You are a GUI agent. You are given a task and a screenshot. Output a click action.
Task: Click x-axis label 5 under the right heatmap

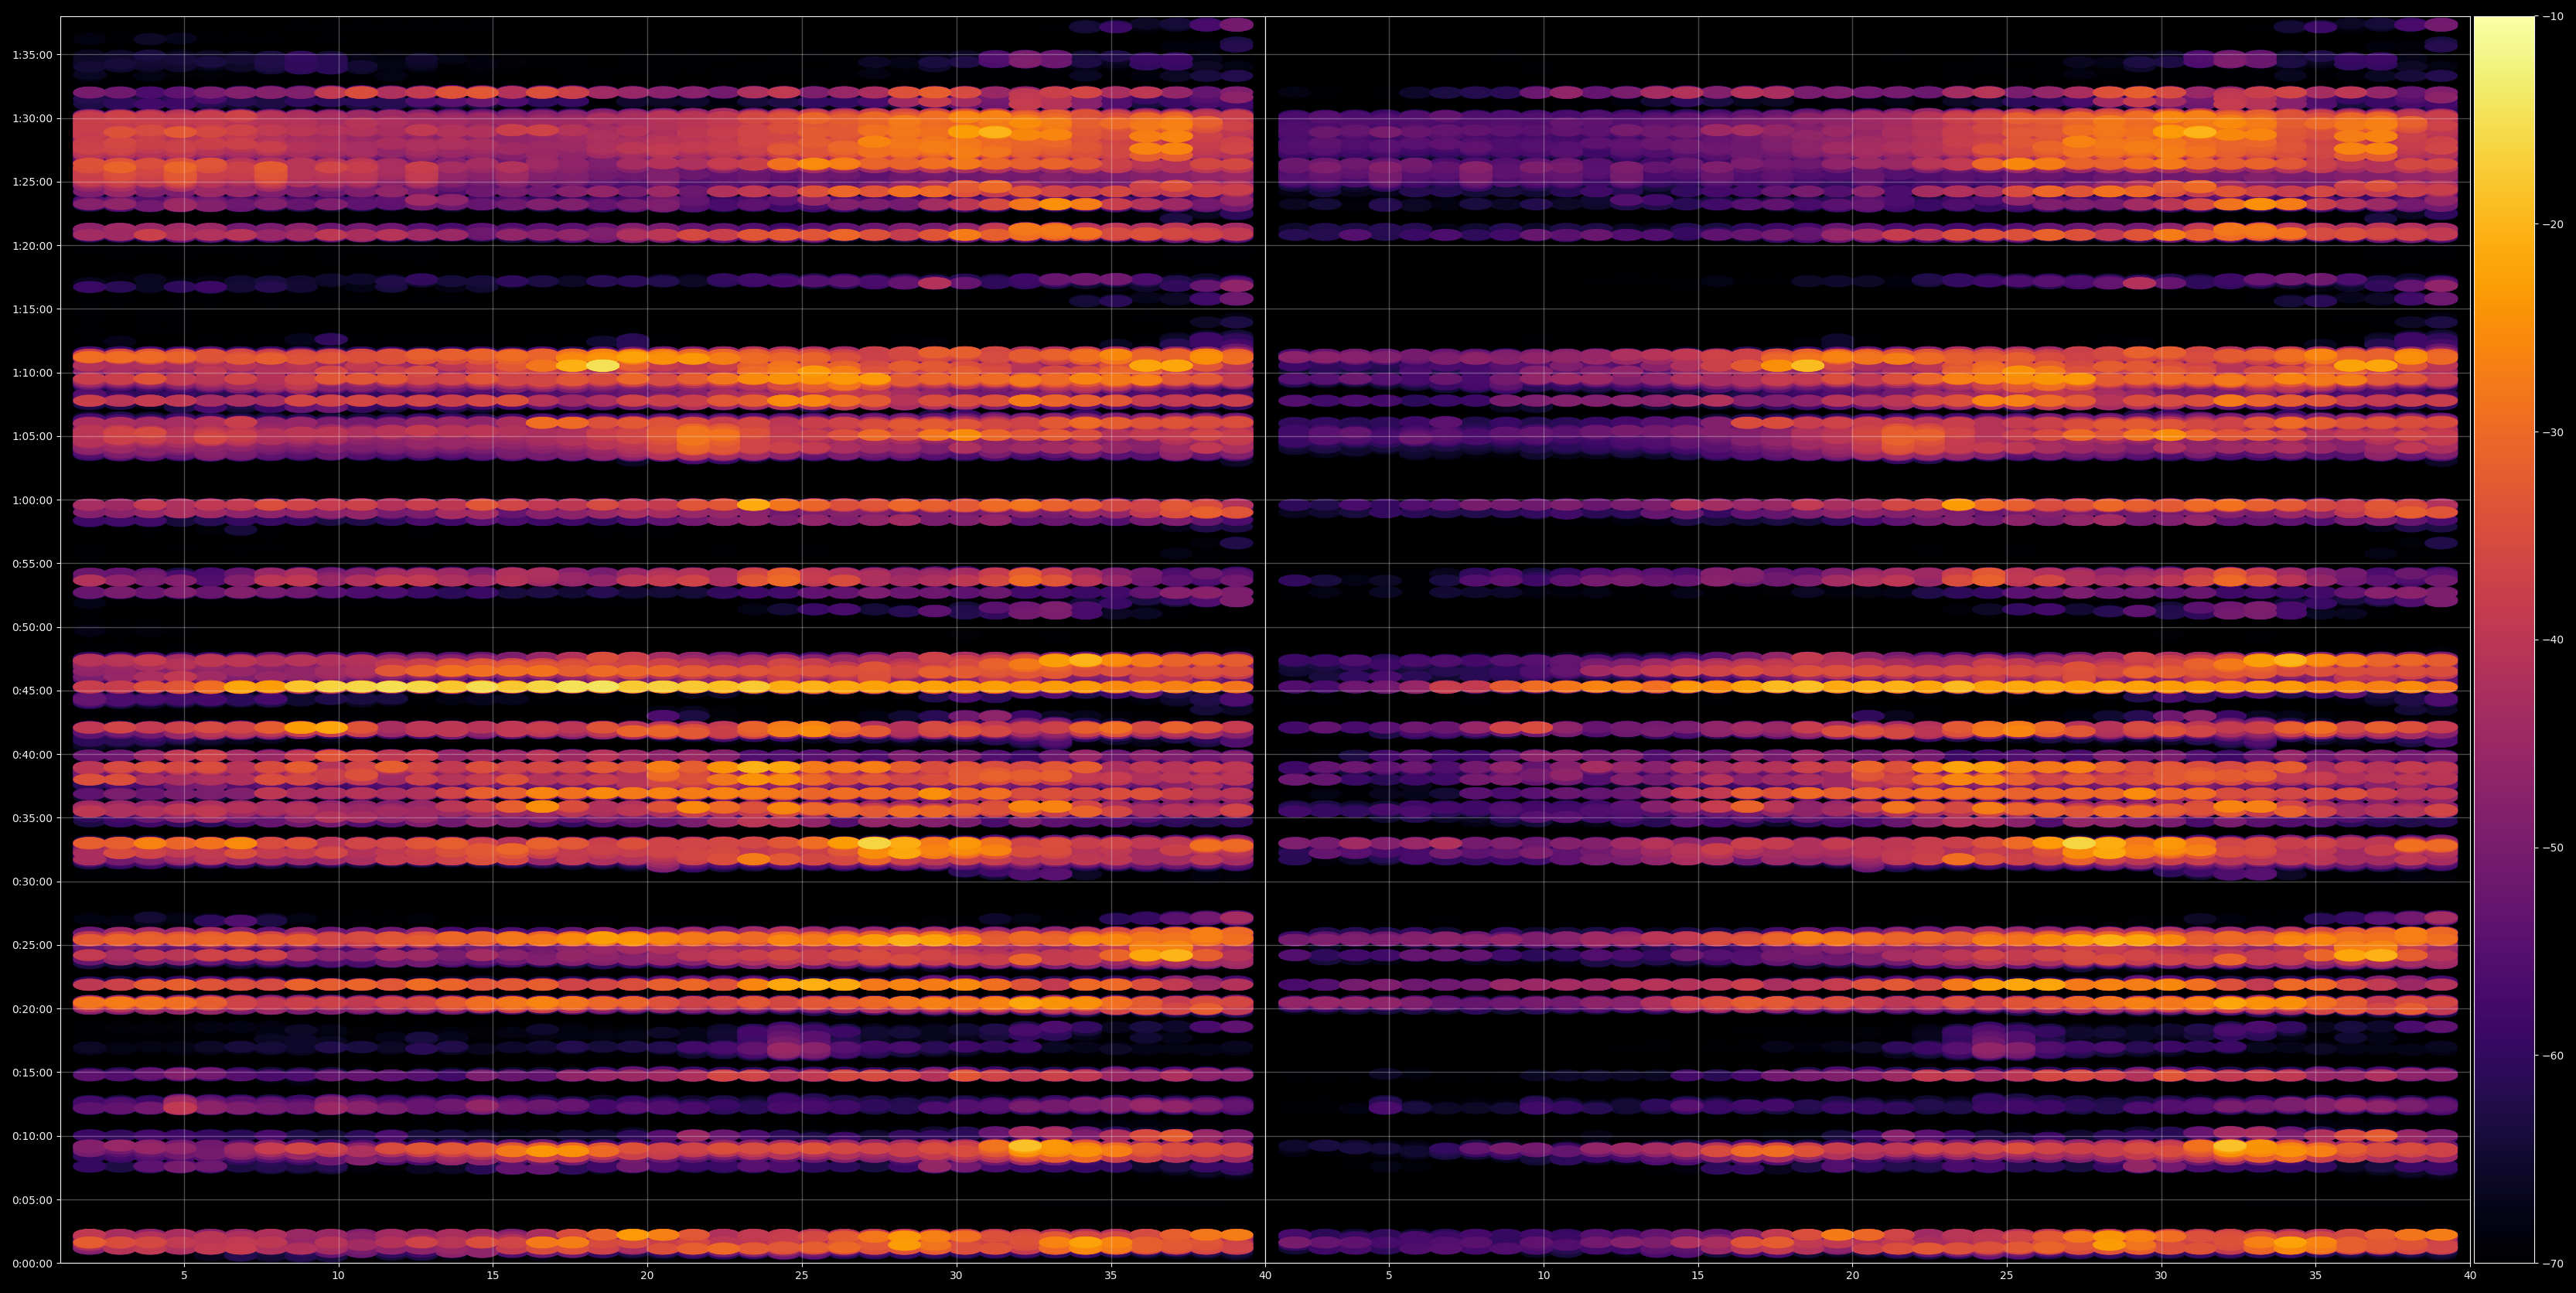(x=1389, y=1276)
